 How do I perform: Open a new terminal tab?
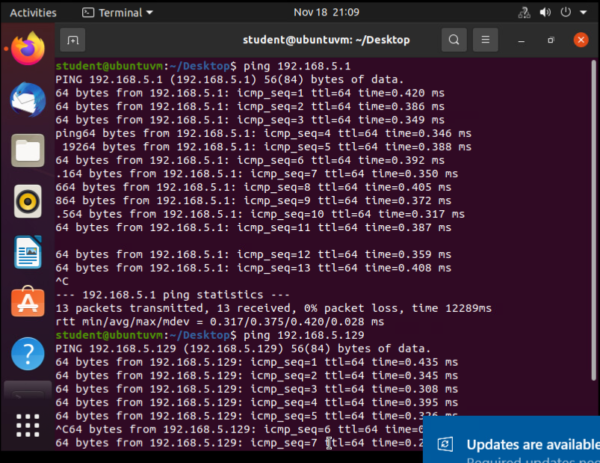click(x=73, y=40)
